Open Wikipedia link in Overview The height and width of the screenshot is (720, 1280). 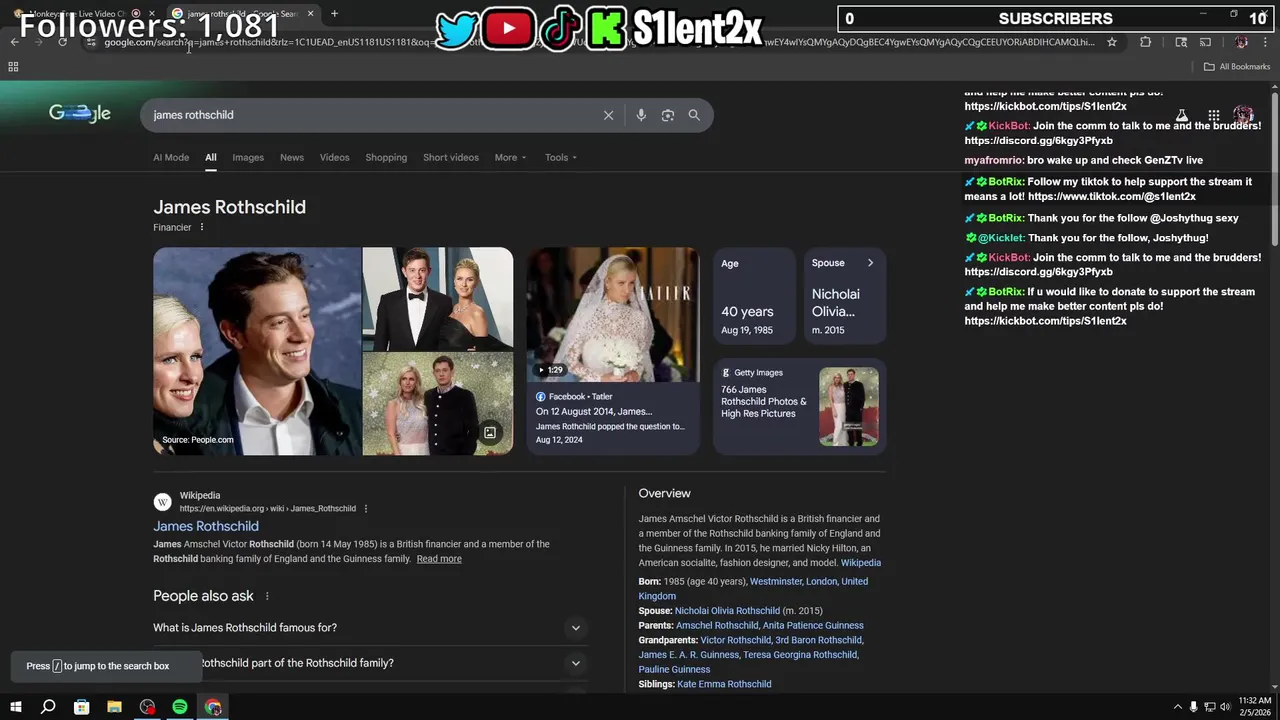tap(861, 563)
